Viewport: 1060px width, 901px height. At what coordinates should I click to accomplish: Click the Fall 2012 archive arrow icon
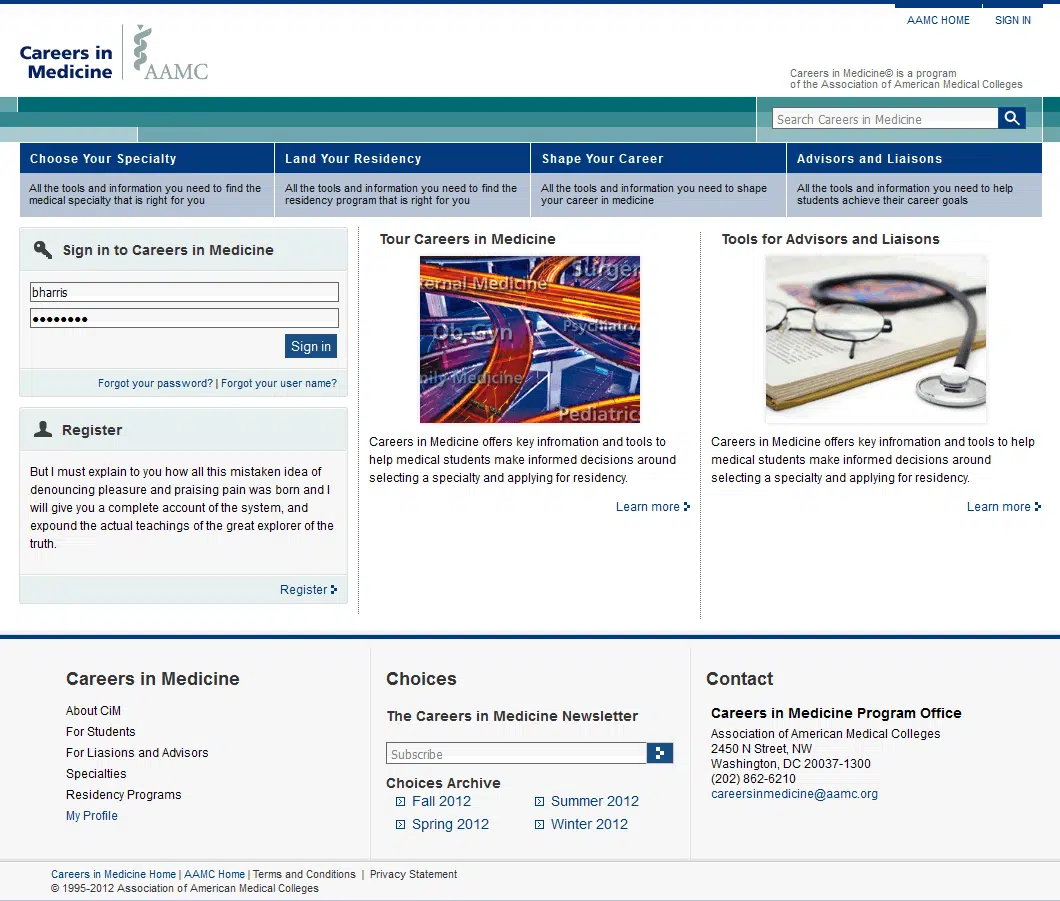point(400,802)
